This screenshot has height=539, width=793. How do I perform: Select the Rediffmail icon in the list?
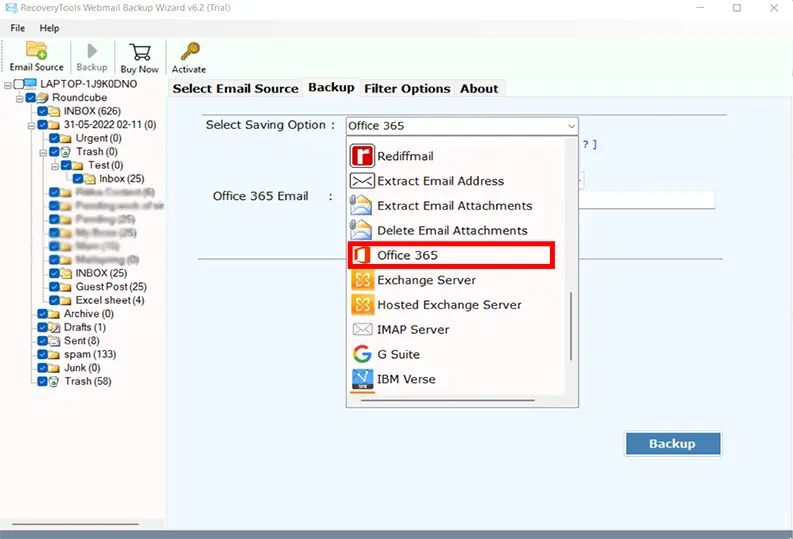pos(361,156)
